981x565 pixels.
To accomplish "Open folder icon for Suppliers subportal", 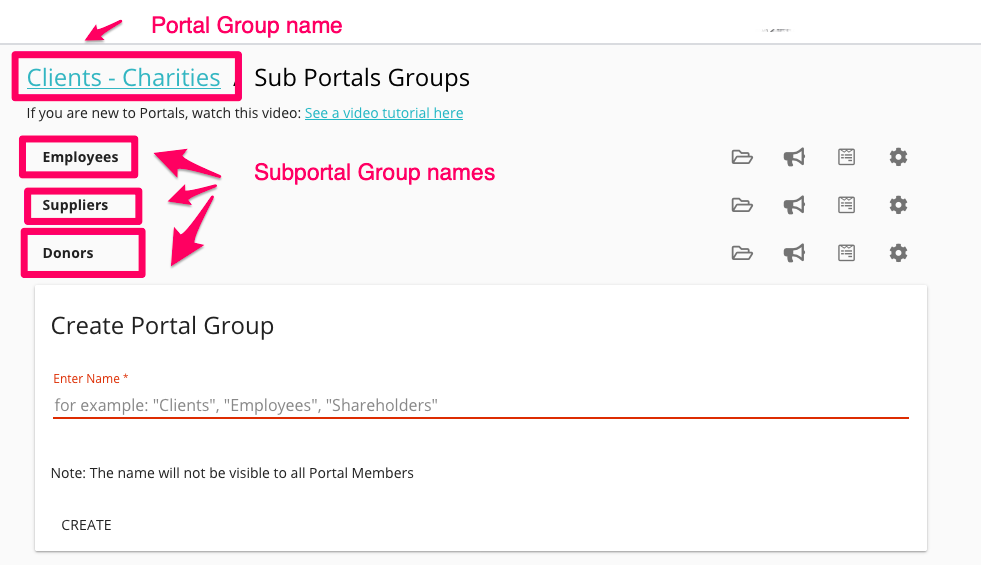I will (x=742, y=205).
